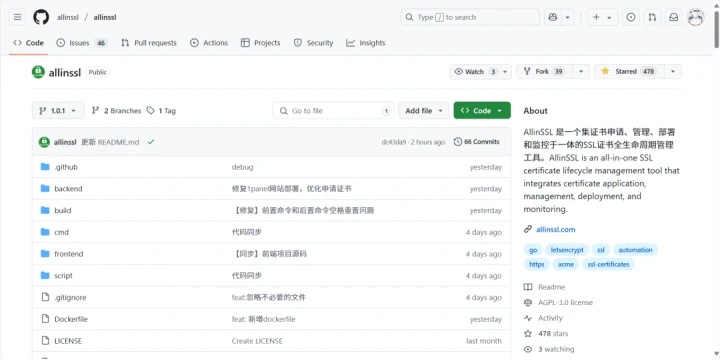The width and height of the screenshot is (720, 360).
Task: Go to GitHub home via Octocat logo
Action: click(x=41, y=17)
